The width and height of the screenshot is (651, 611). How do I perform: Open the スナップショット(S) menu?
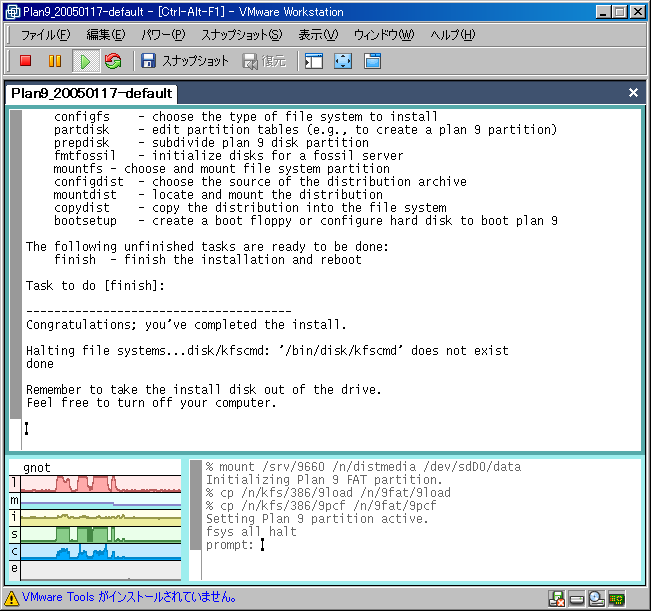242,35
